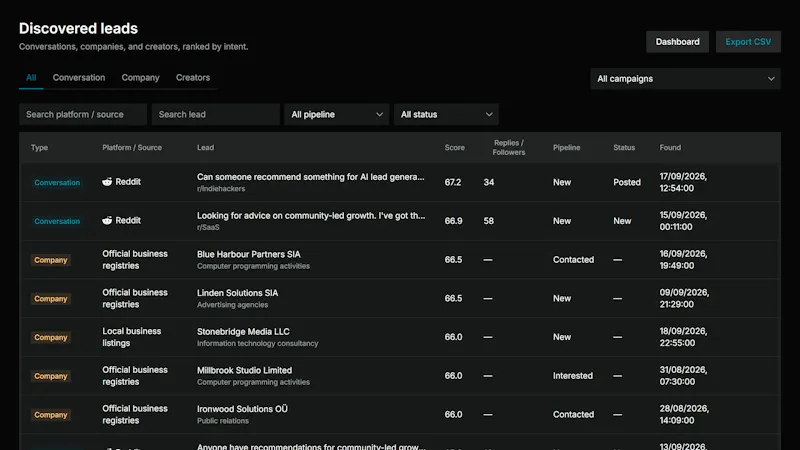
Task: Click the Replies / Followers column header
Action: [509, 147]
